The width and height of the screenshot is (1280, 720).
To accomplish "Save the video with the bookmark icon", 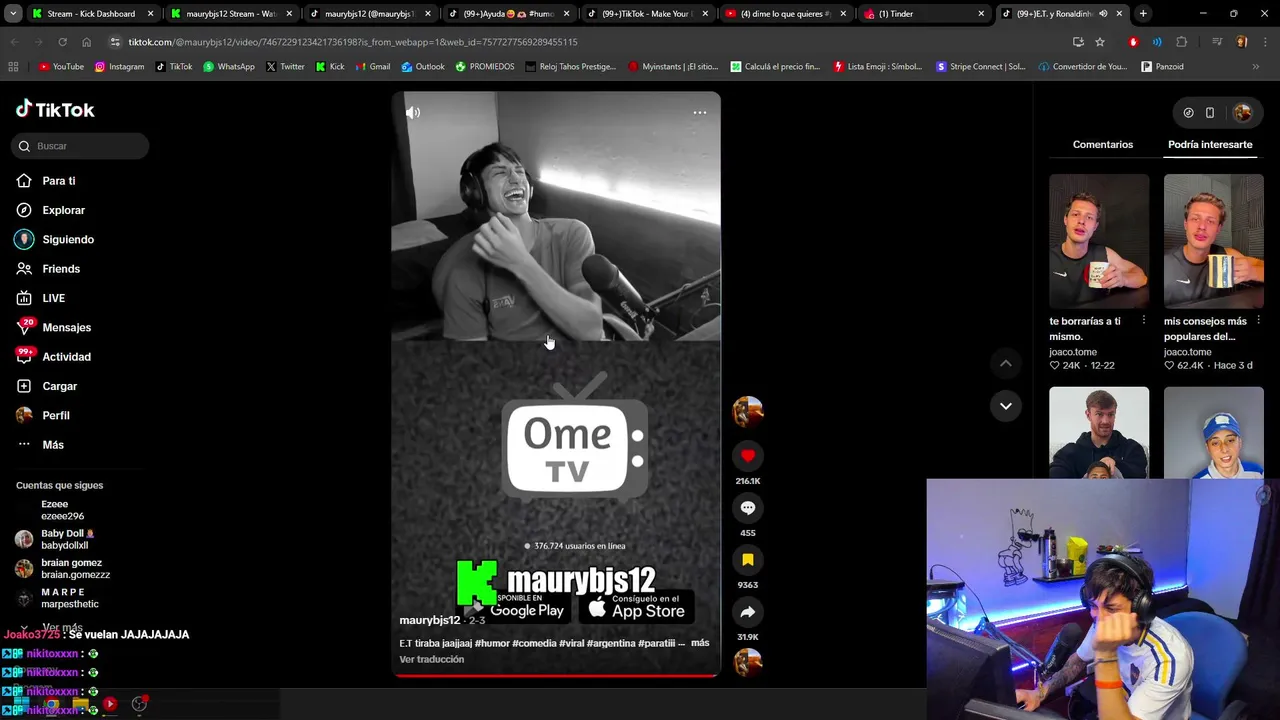I will click(747, 560).
